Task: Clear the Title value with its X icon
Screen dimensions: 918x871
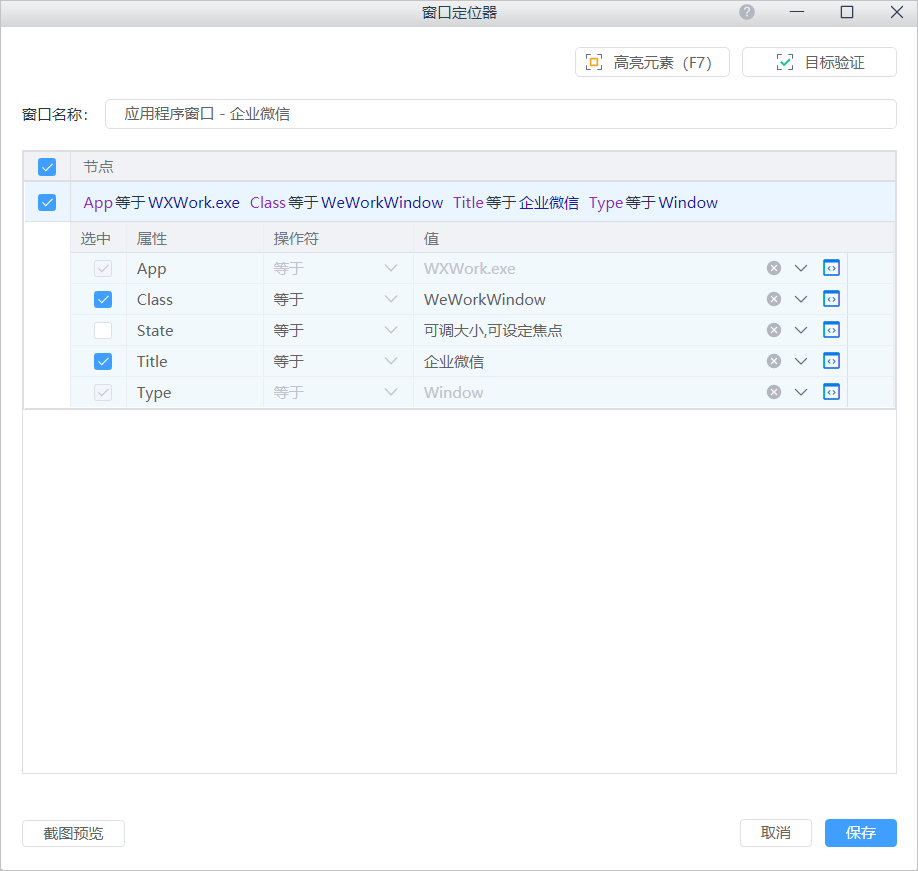Action: point(773,361)
